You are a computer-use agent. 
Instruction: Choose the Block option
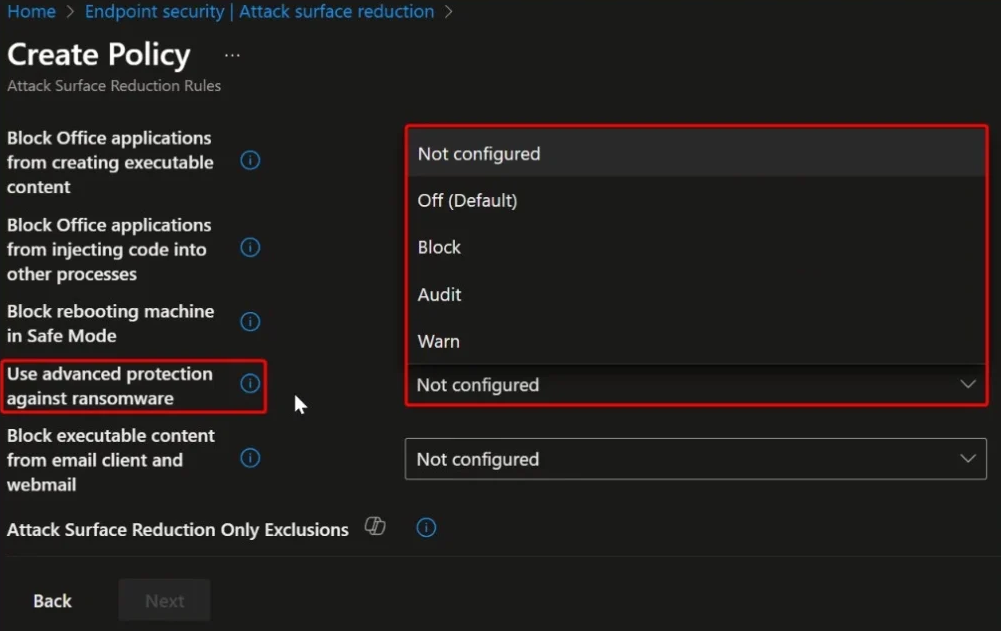click(696, 247)
